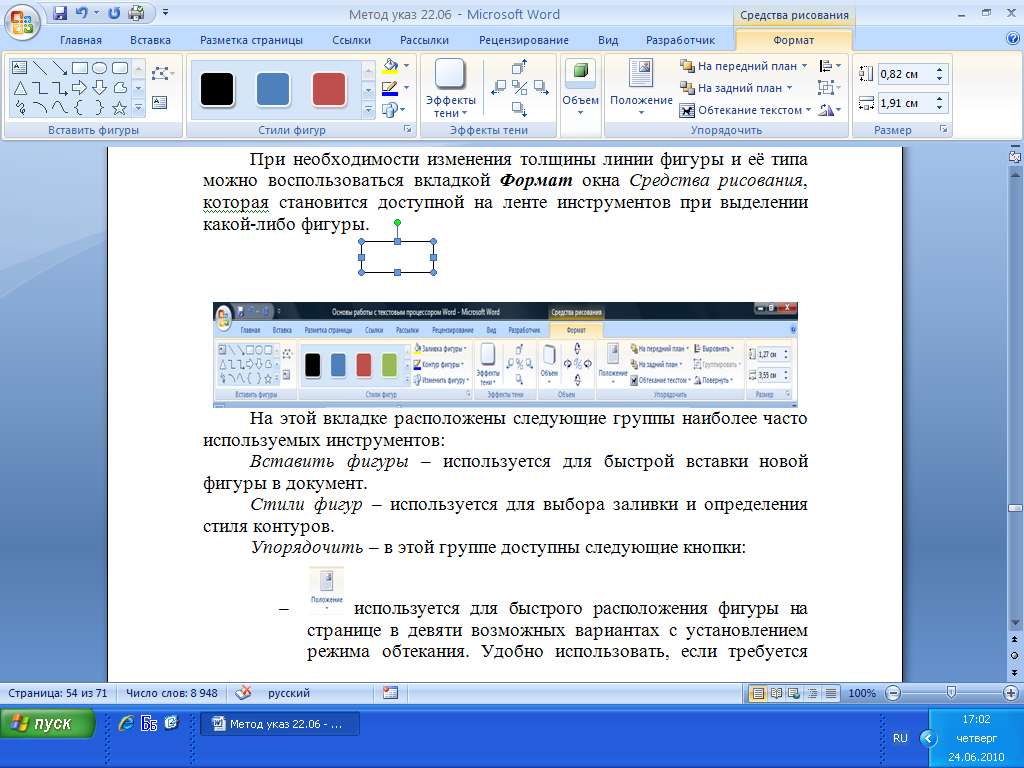Nudge the shadow down
This screenshot has width=1024, height=768.
tap(520, 109)
